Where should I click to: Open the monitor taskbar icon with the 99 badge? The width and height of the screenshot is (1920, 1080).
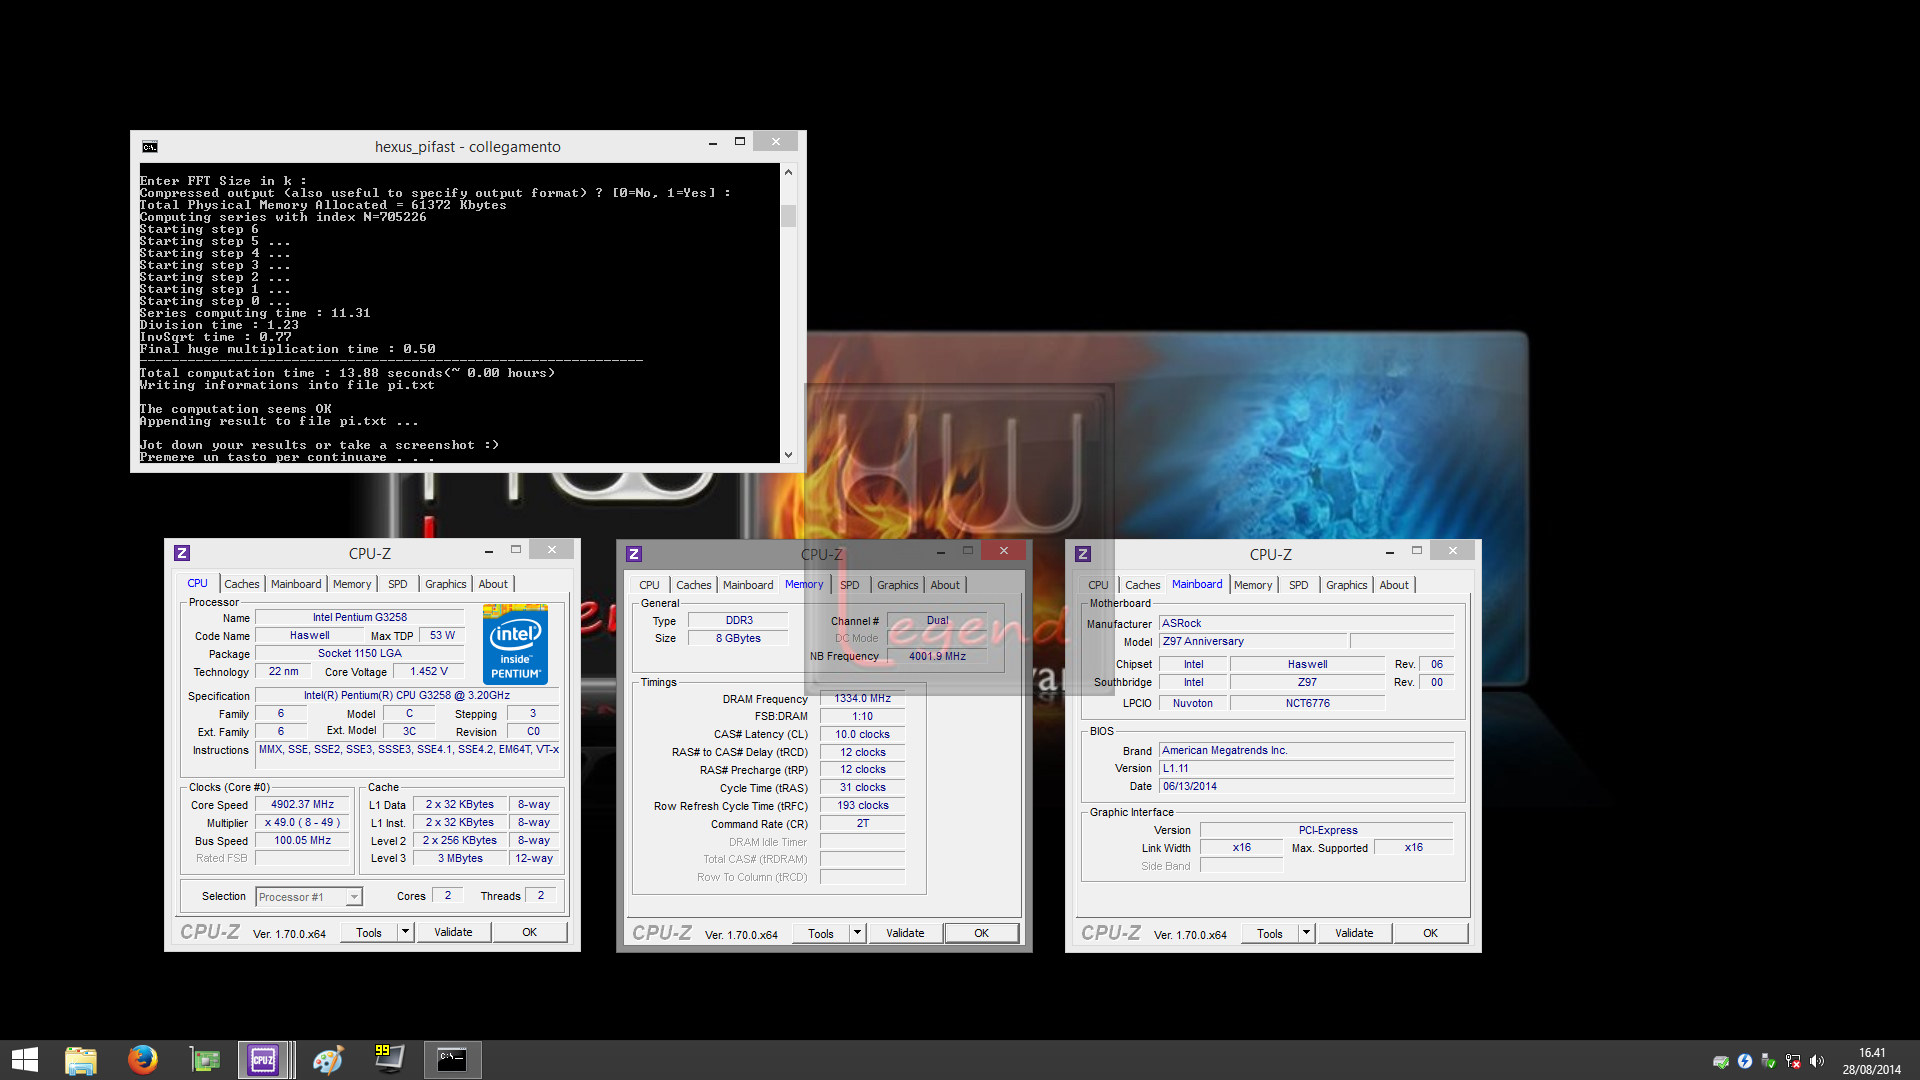(x=389, y=1060)
